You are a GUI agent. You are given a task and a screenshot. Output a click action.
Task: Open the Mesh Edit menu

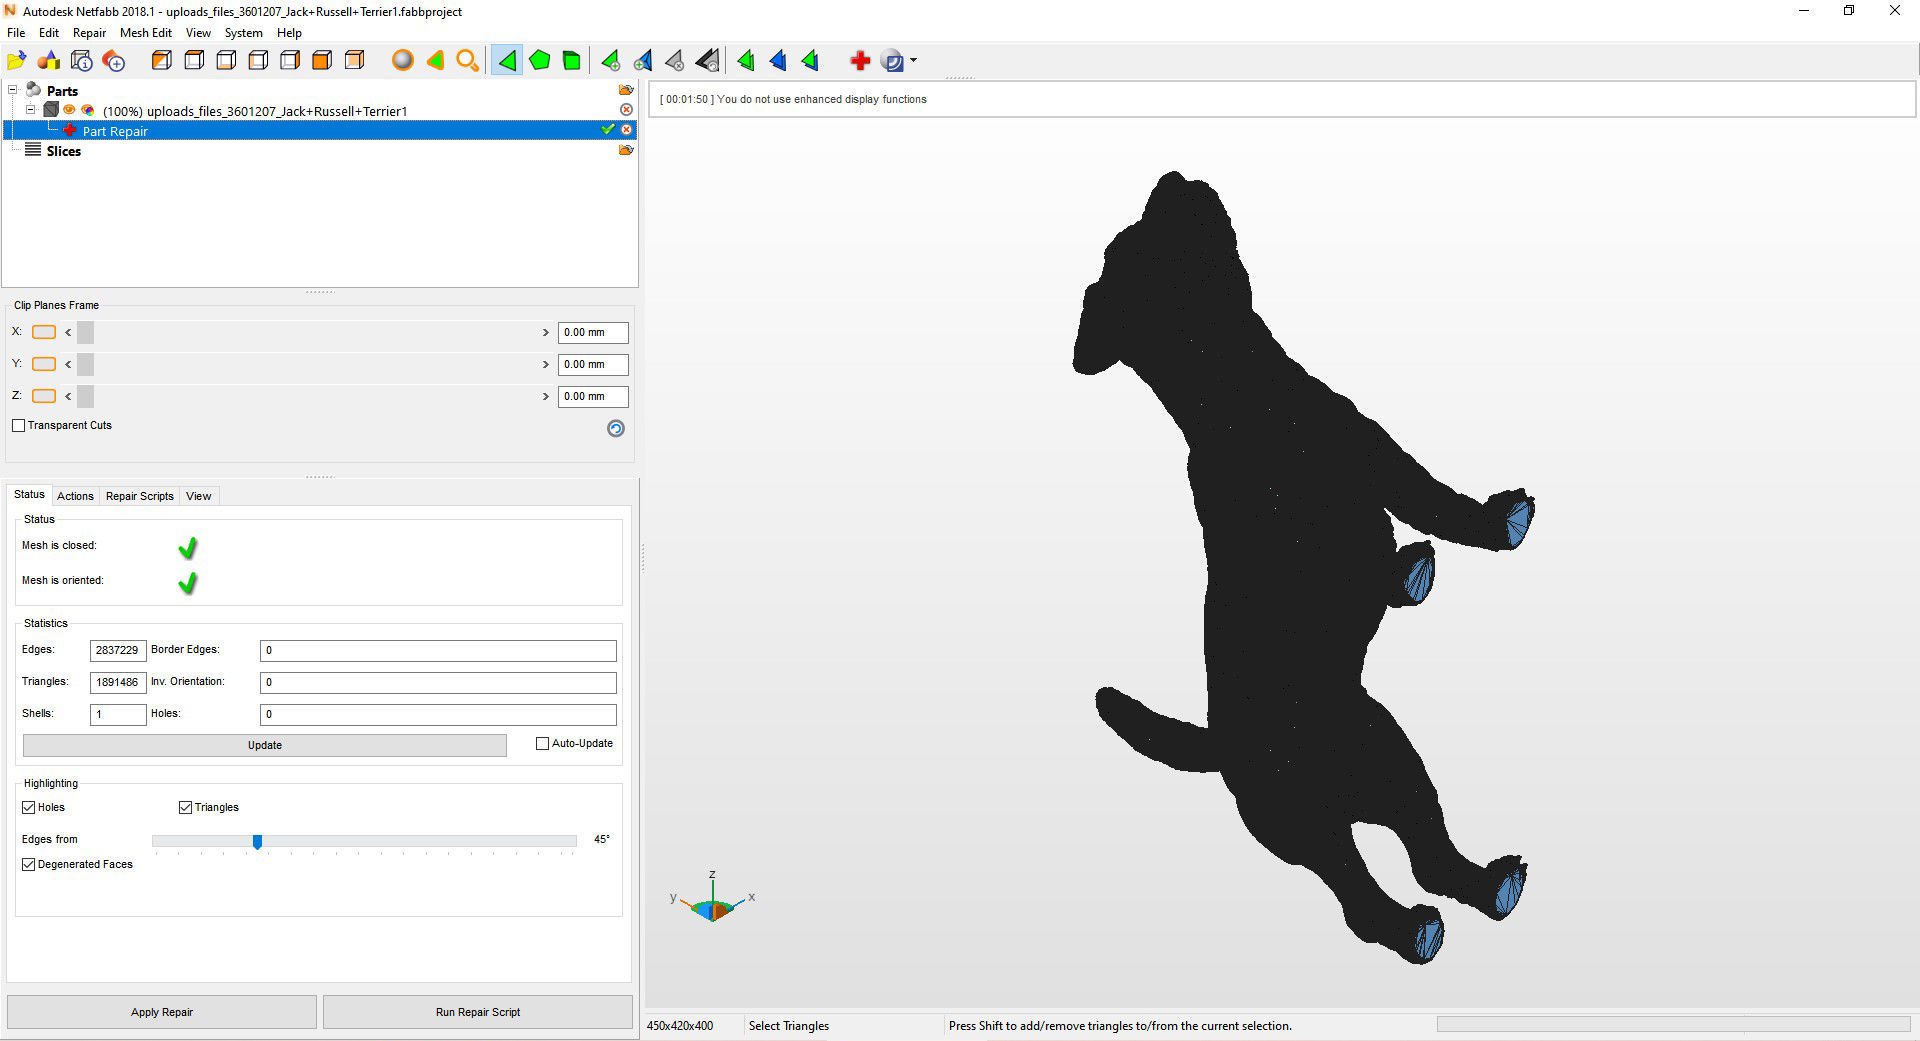coord(146,33)
